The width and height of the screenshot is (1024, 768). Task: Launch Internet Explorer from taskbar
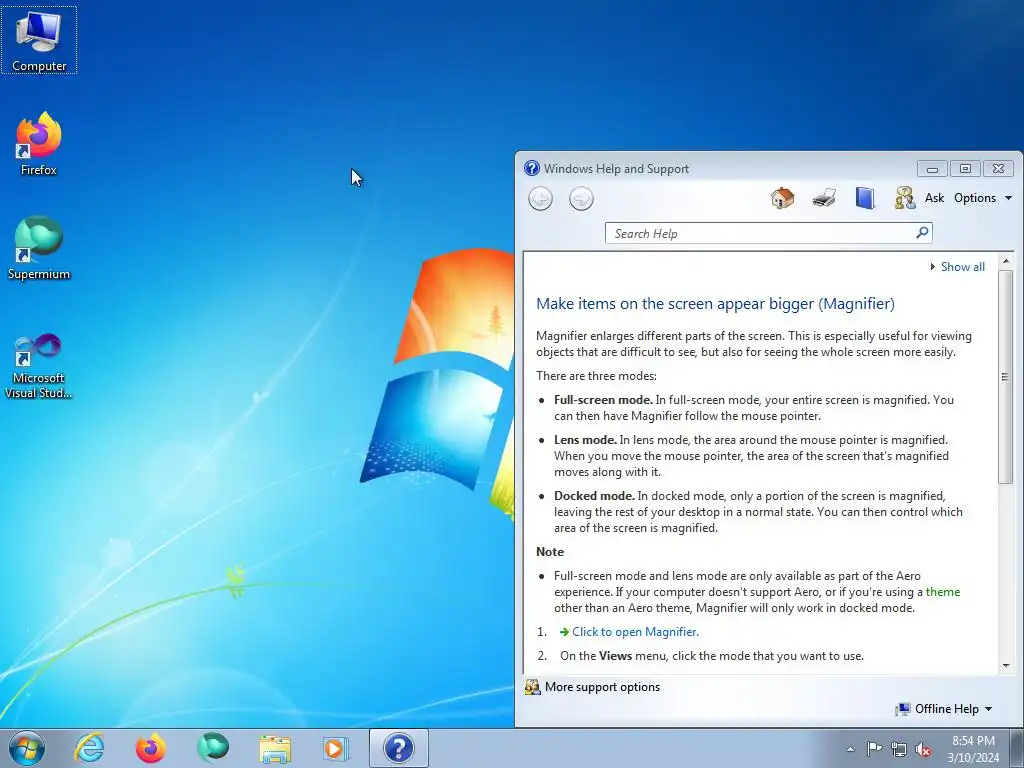point(89,748)
